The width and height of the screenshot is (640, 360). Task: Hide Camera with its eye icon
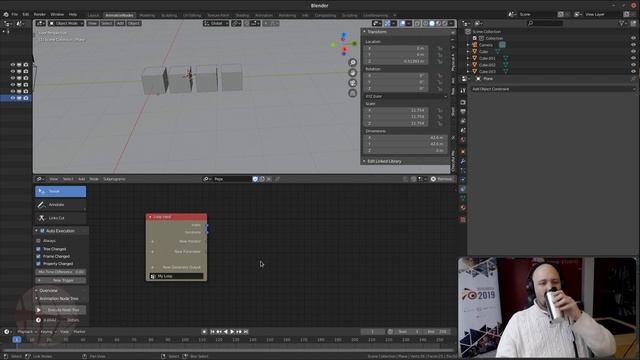[x=633, y=45]
